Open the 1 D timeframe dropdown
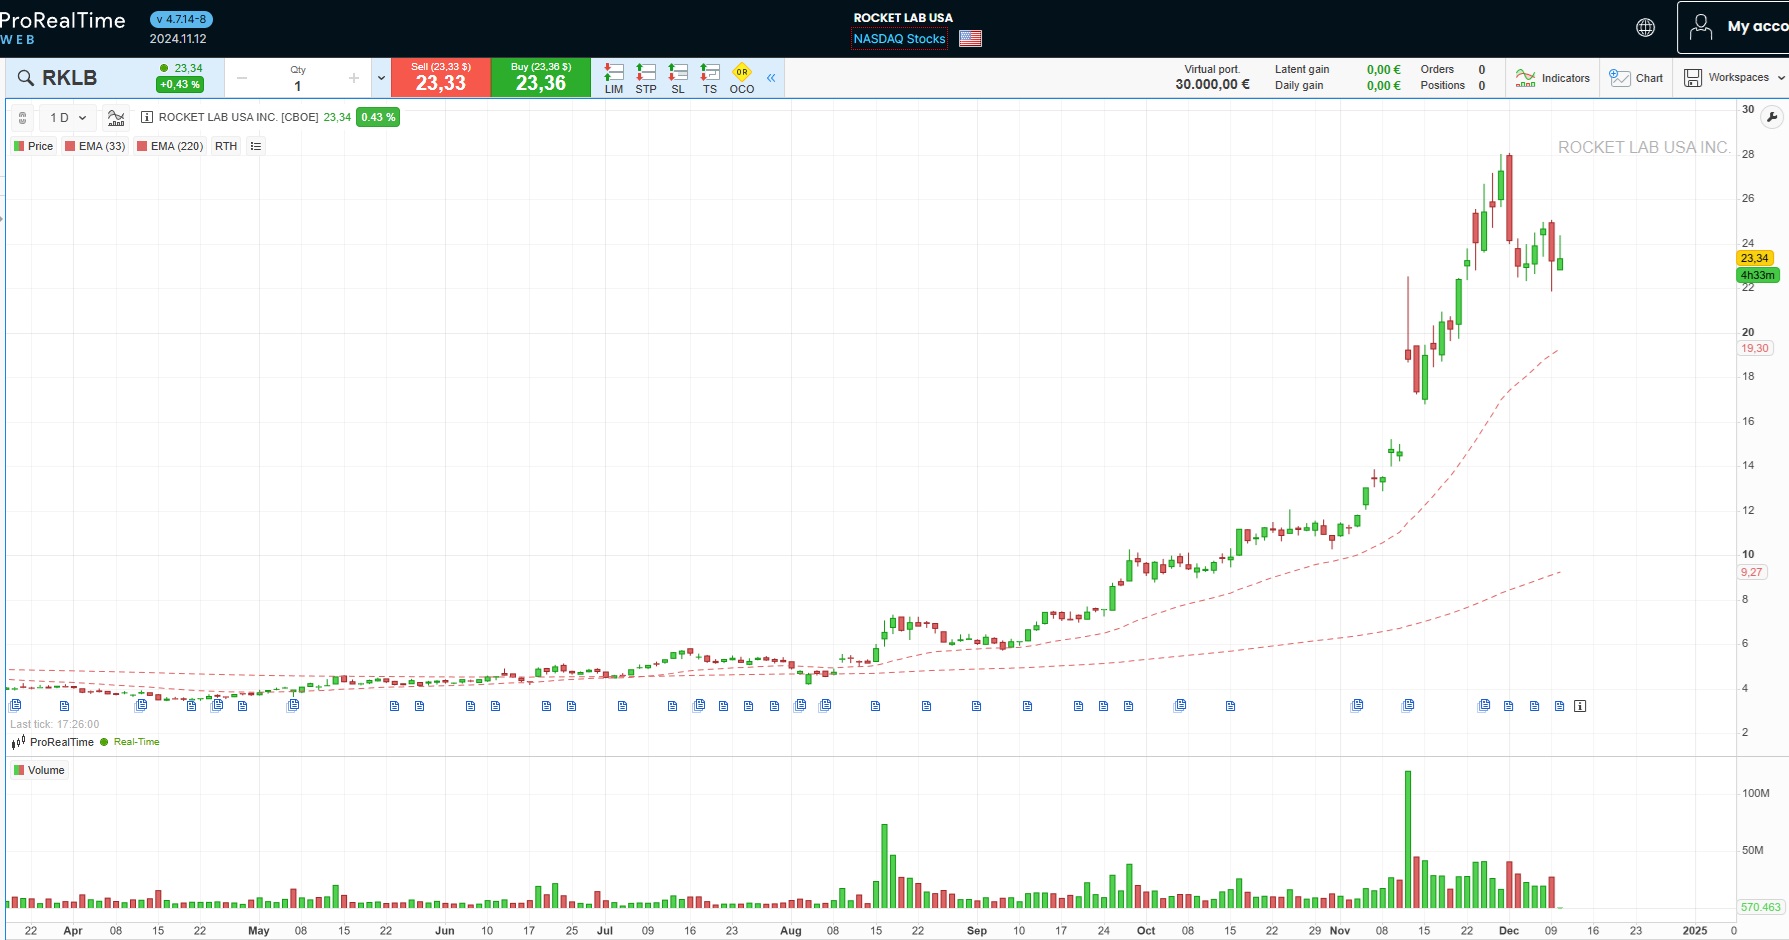The width and height of the screenshot is (1789, 940). (68, 118)
